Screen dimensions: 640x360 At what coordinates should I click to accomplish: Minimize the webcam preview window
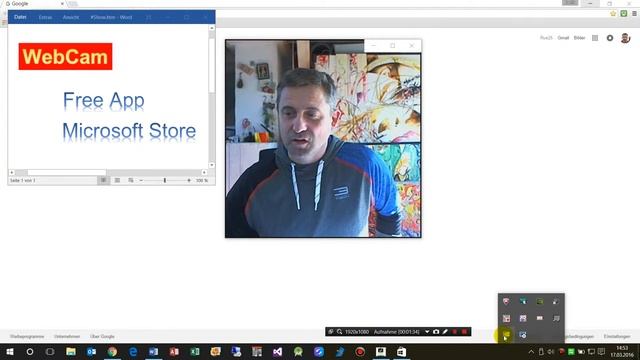(x=373, y=46)
